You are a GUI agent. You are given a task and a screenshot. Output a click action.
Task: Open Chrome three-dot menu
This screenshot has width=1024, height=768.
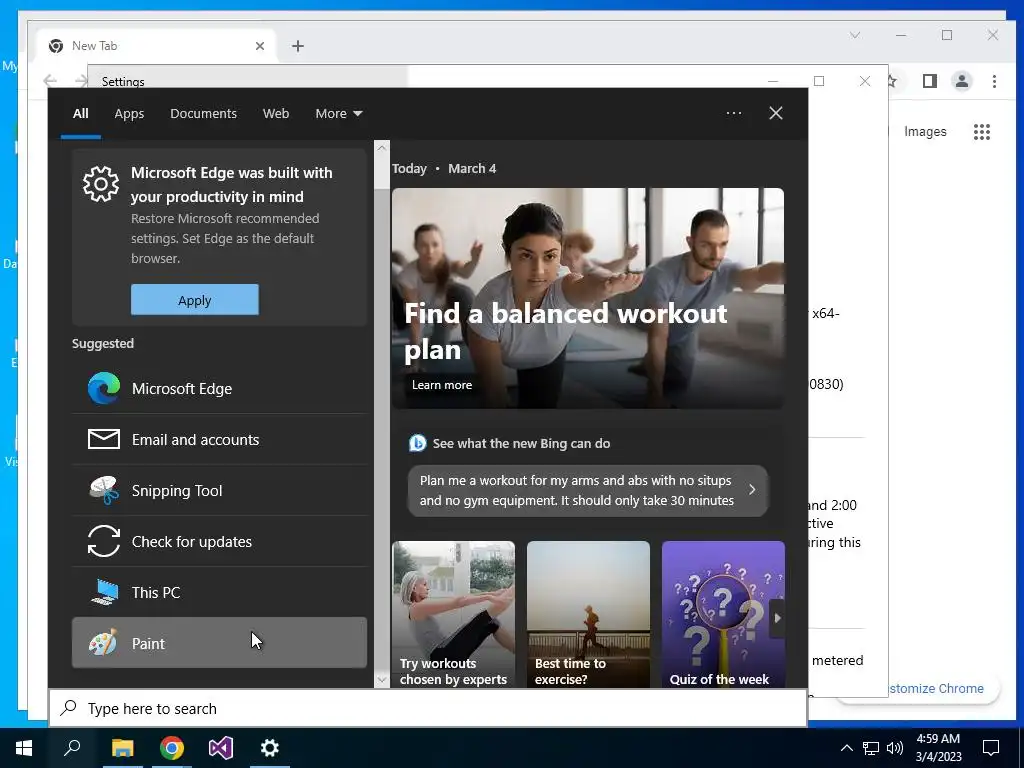[x=994, y=81]
